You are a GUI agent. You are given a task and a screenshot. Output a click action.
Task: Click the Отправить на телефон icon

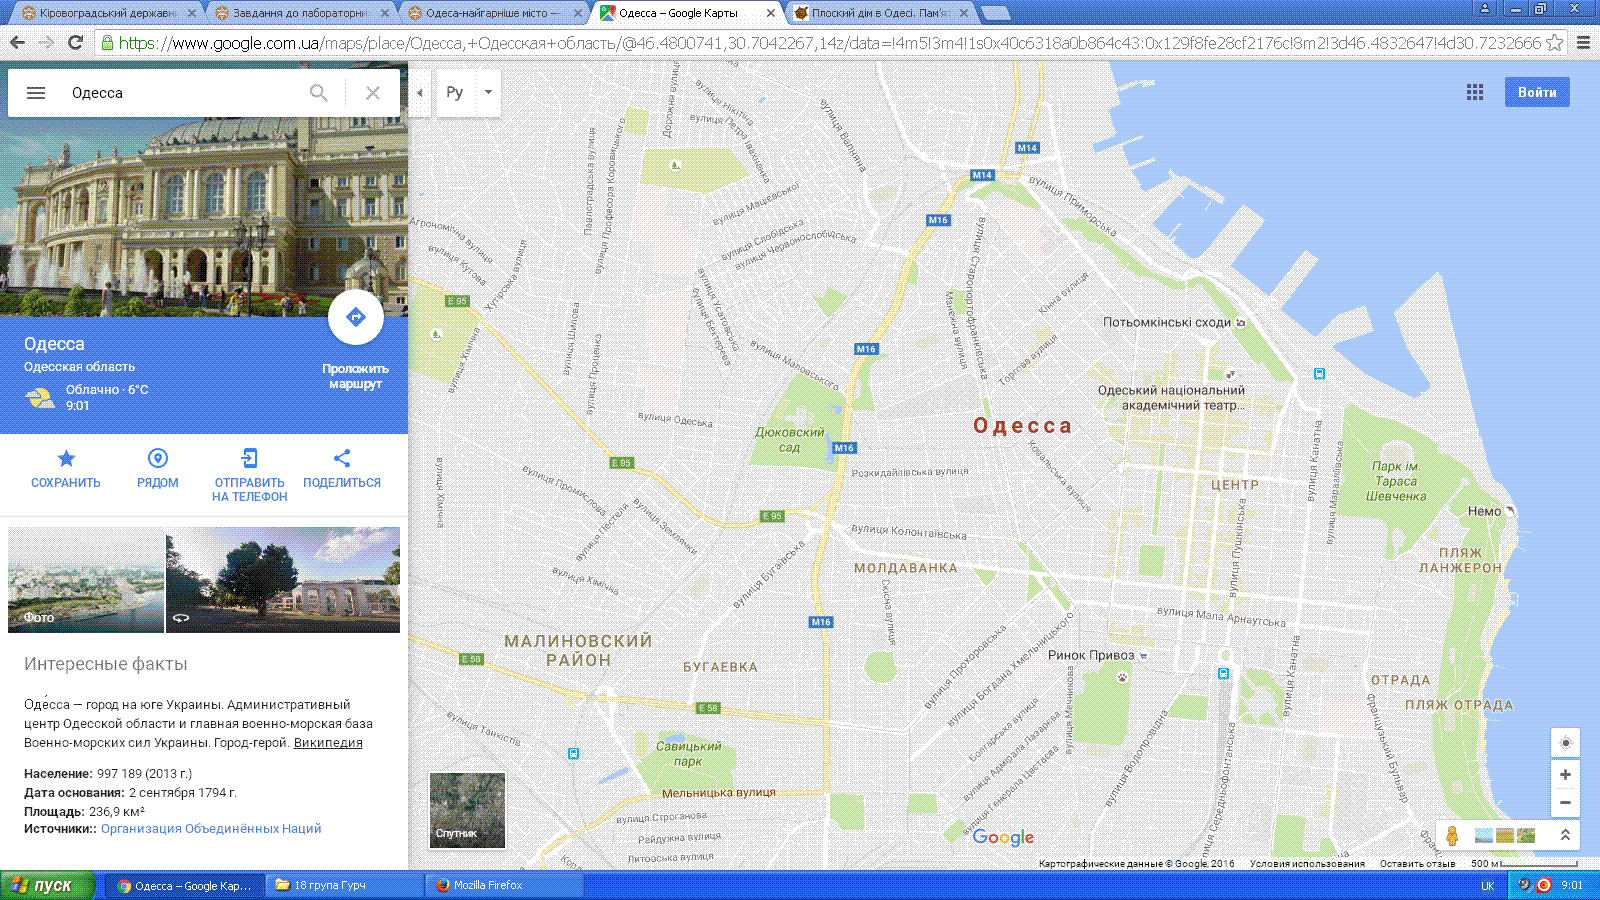(249, 458)
